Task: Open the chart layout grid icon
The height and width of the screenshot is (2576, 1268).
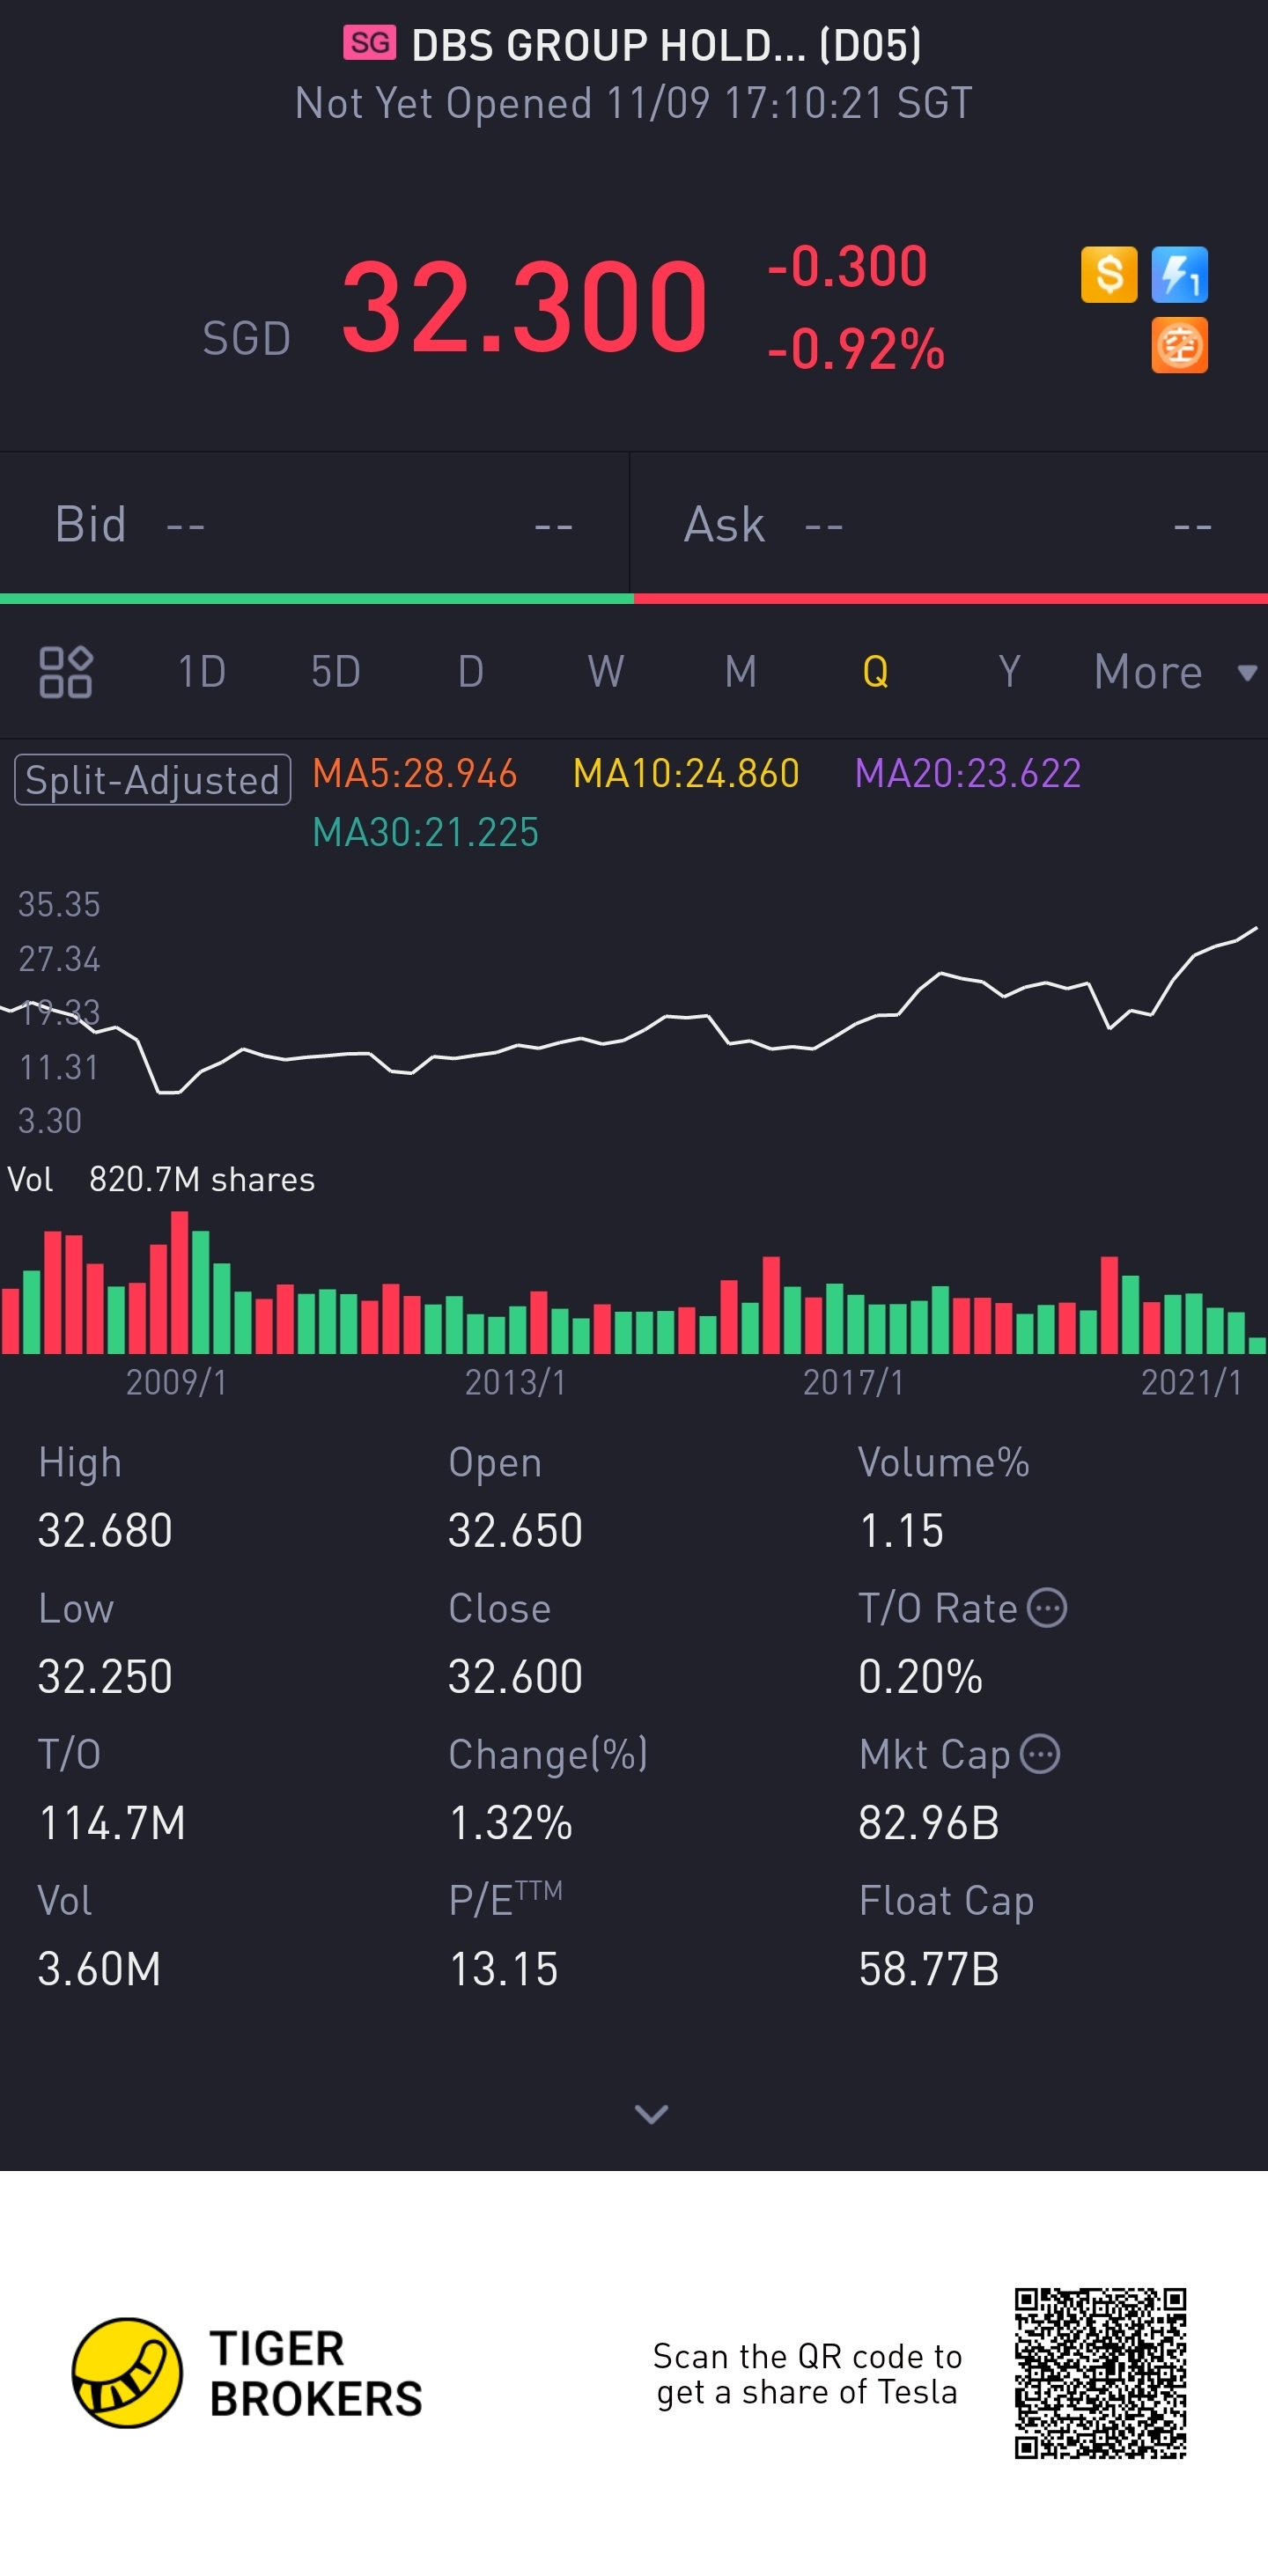Action: click(x=66, y=671)
